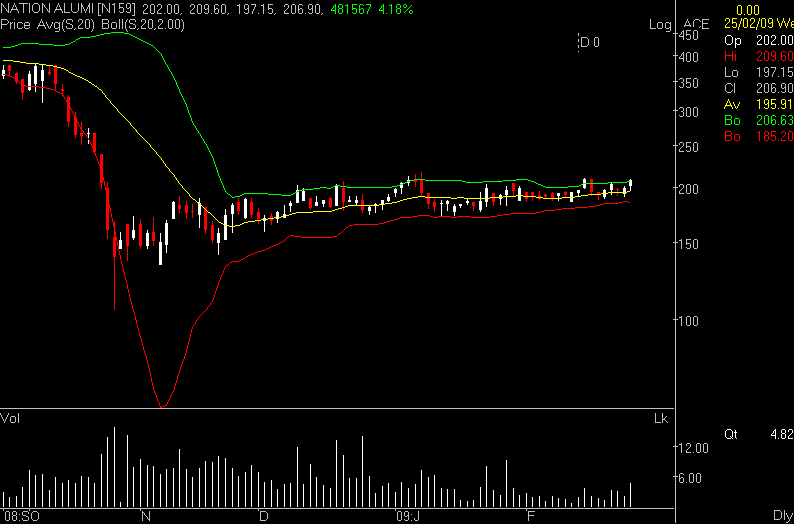Click the 6.00 volume axis label

(x=691, y=478)
